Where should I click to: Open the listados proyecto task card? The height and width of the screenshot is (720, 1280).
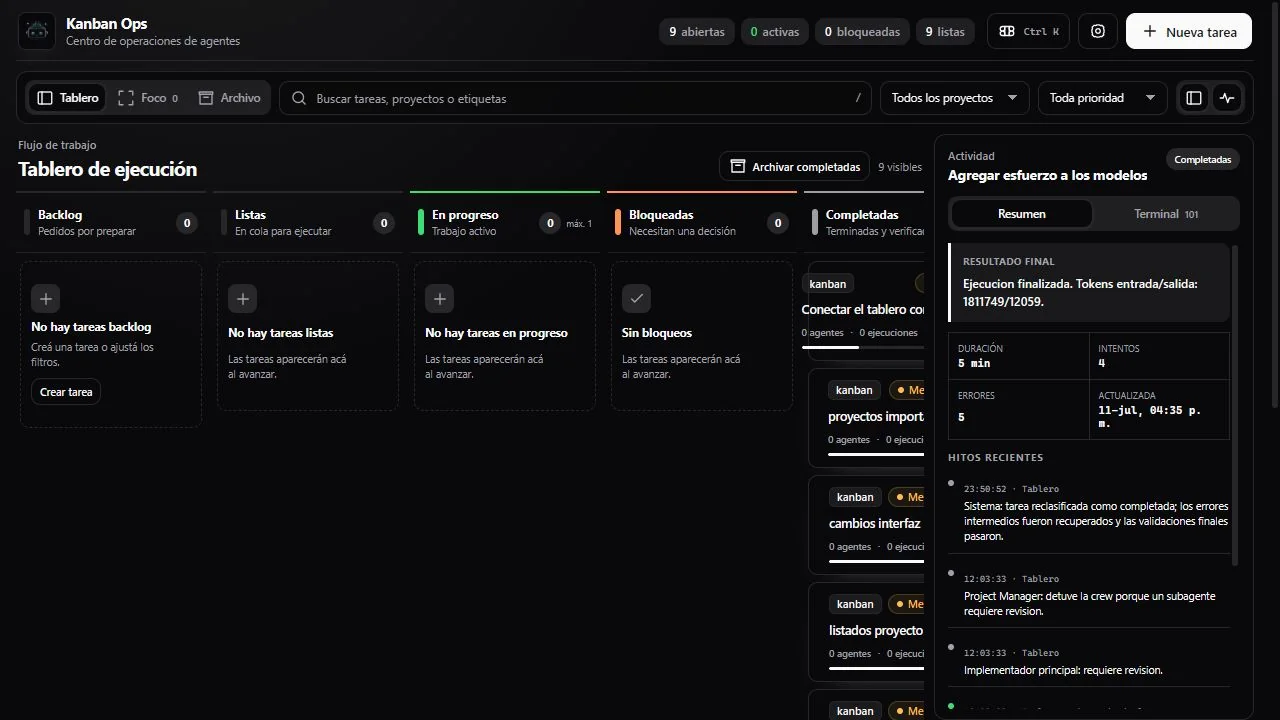(x=866, y=632)
